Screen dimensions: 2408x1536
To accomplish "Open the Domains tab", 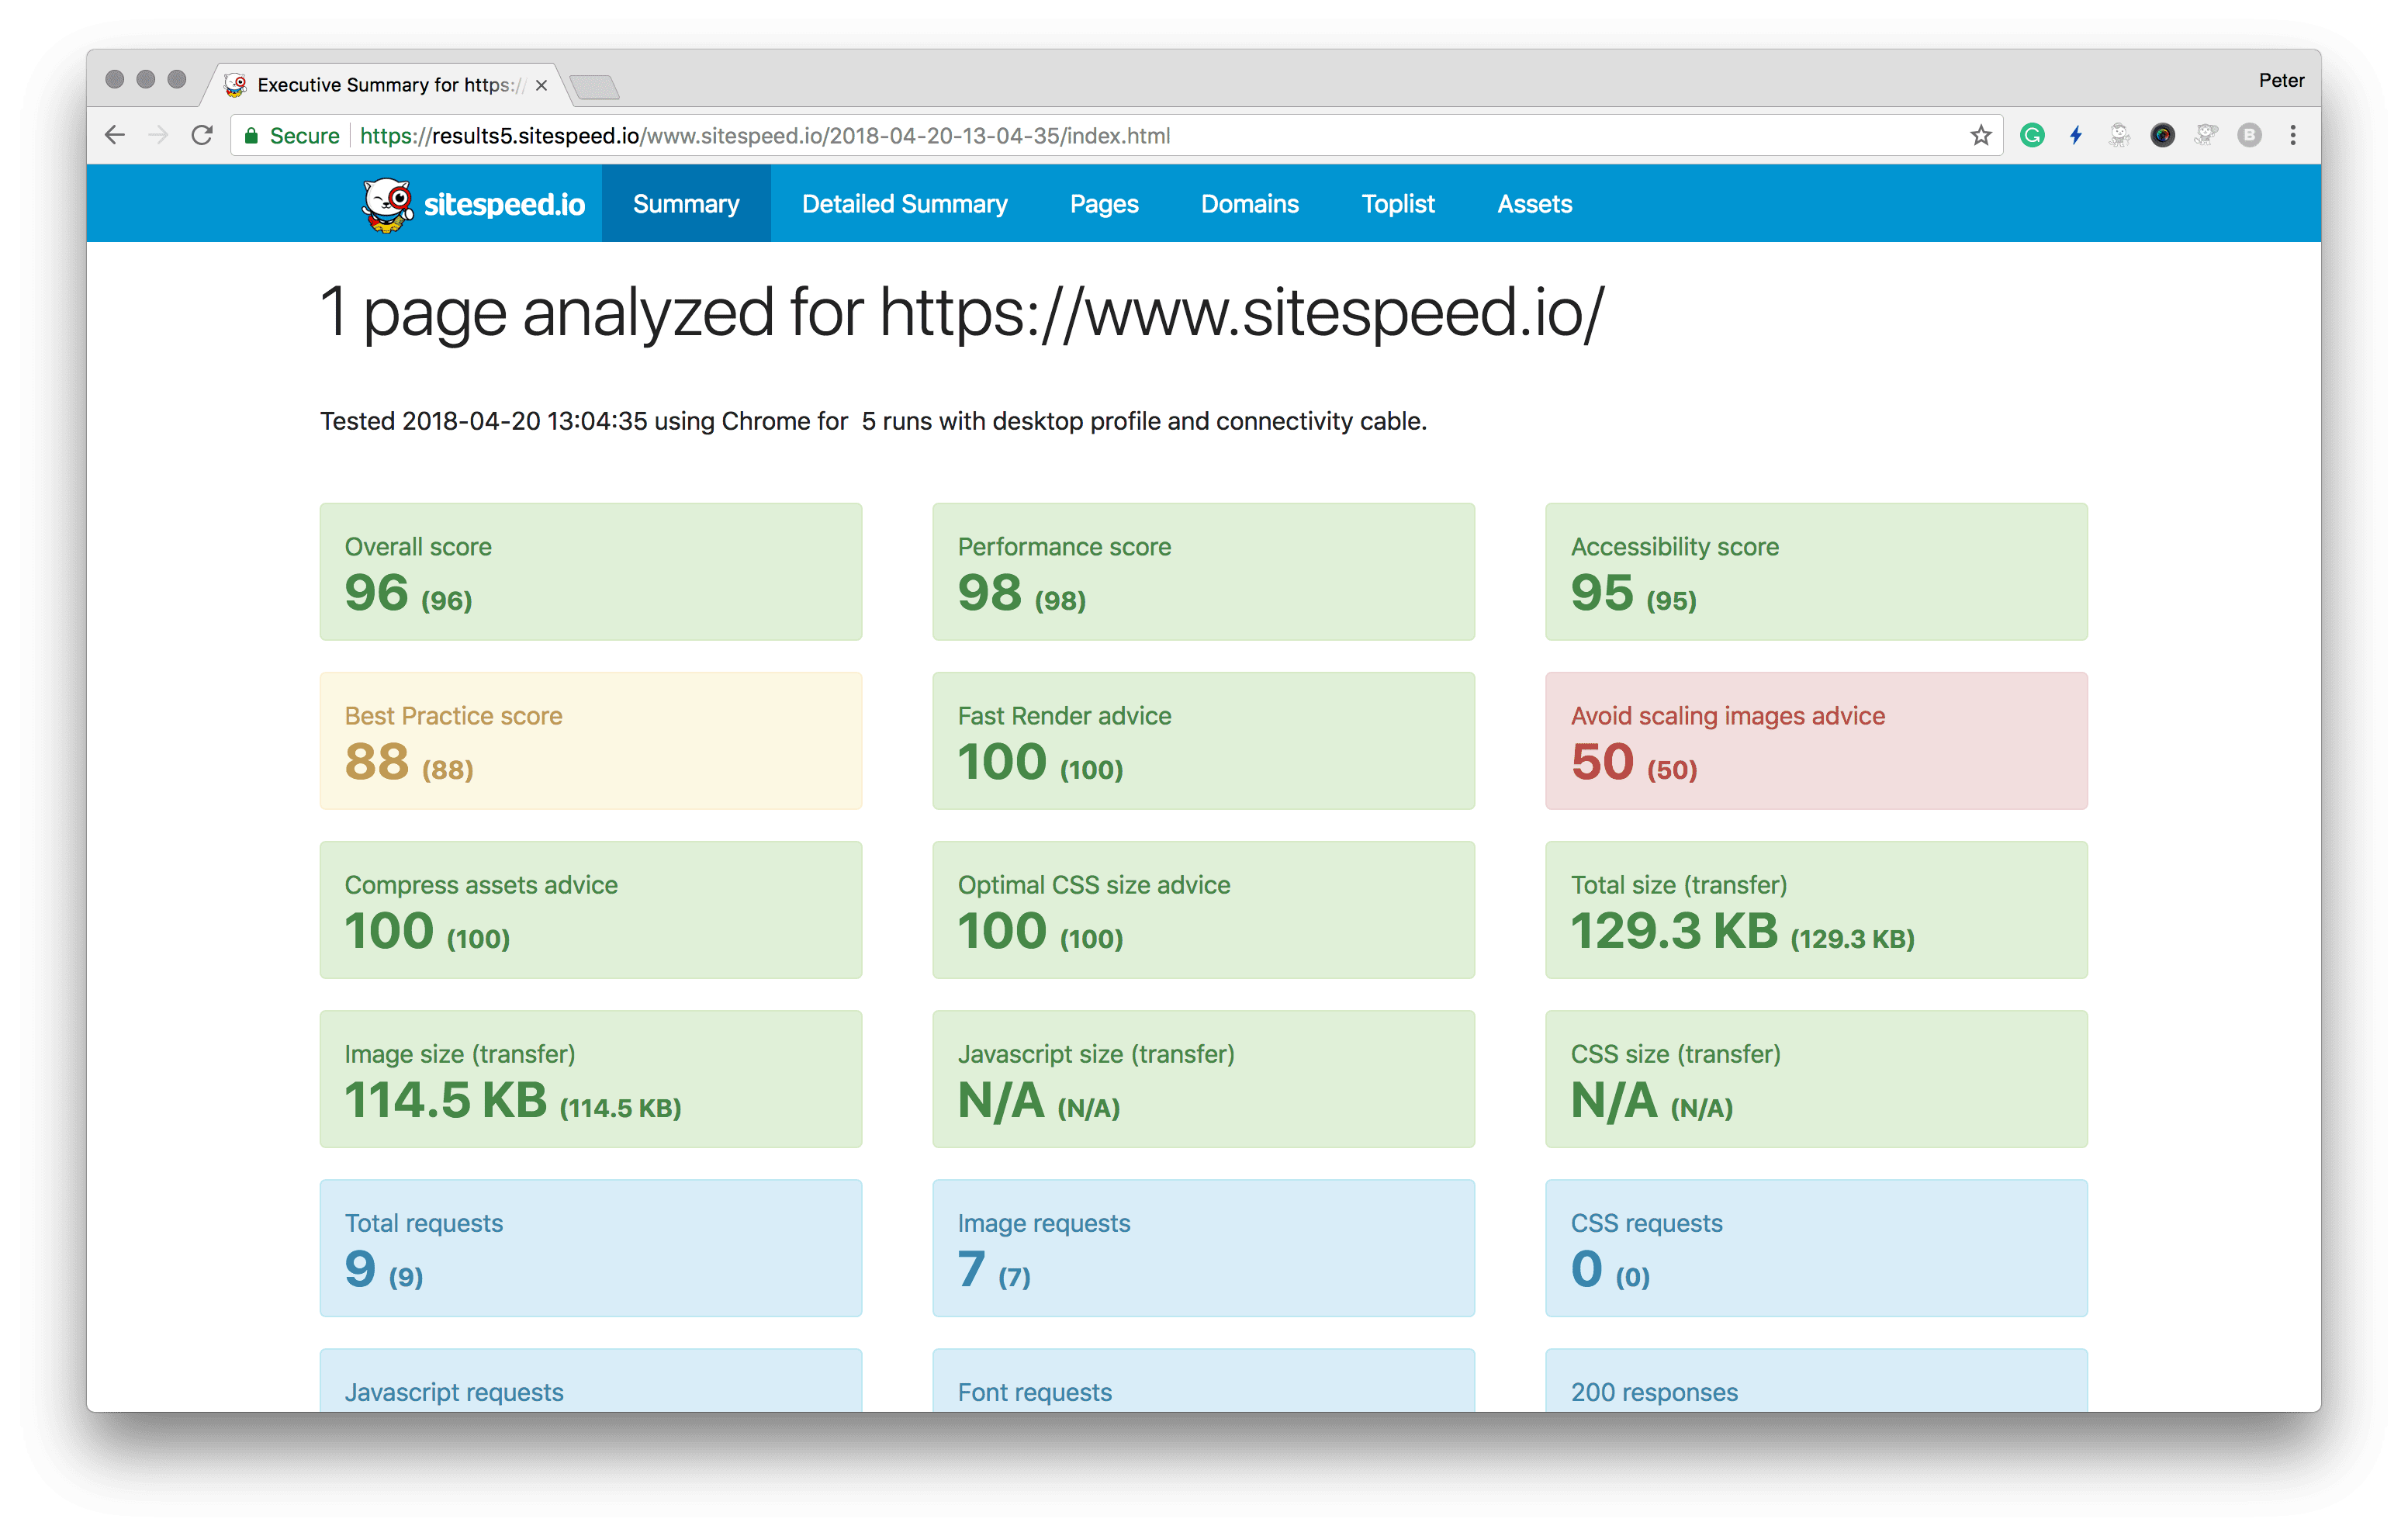I will [1249, 204].
